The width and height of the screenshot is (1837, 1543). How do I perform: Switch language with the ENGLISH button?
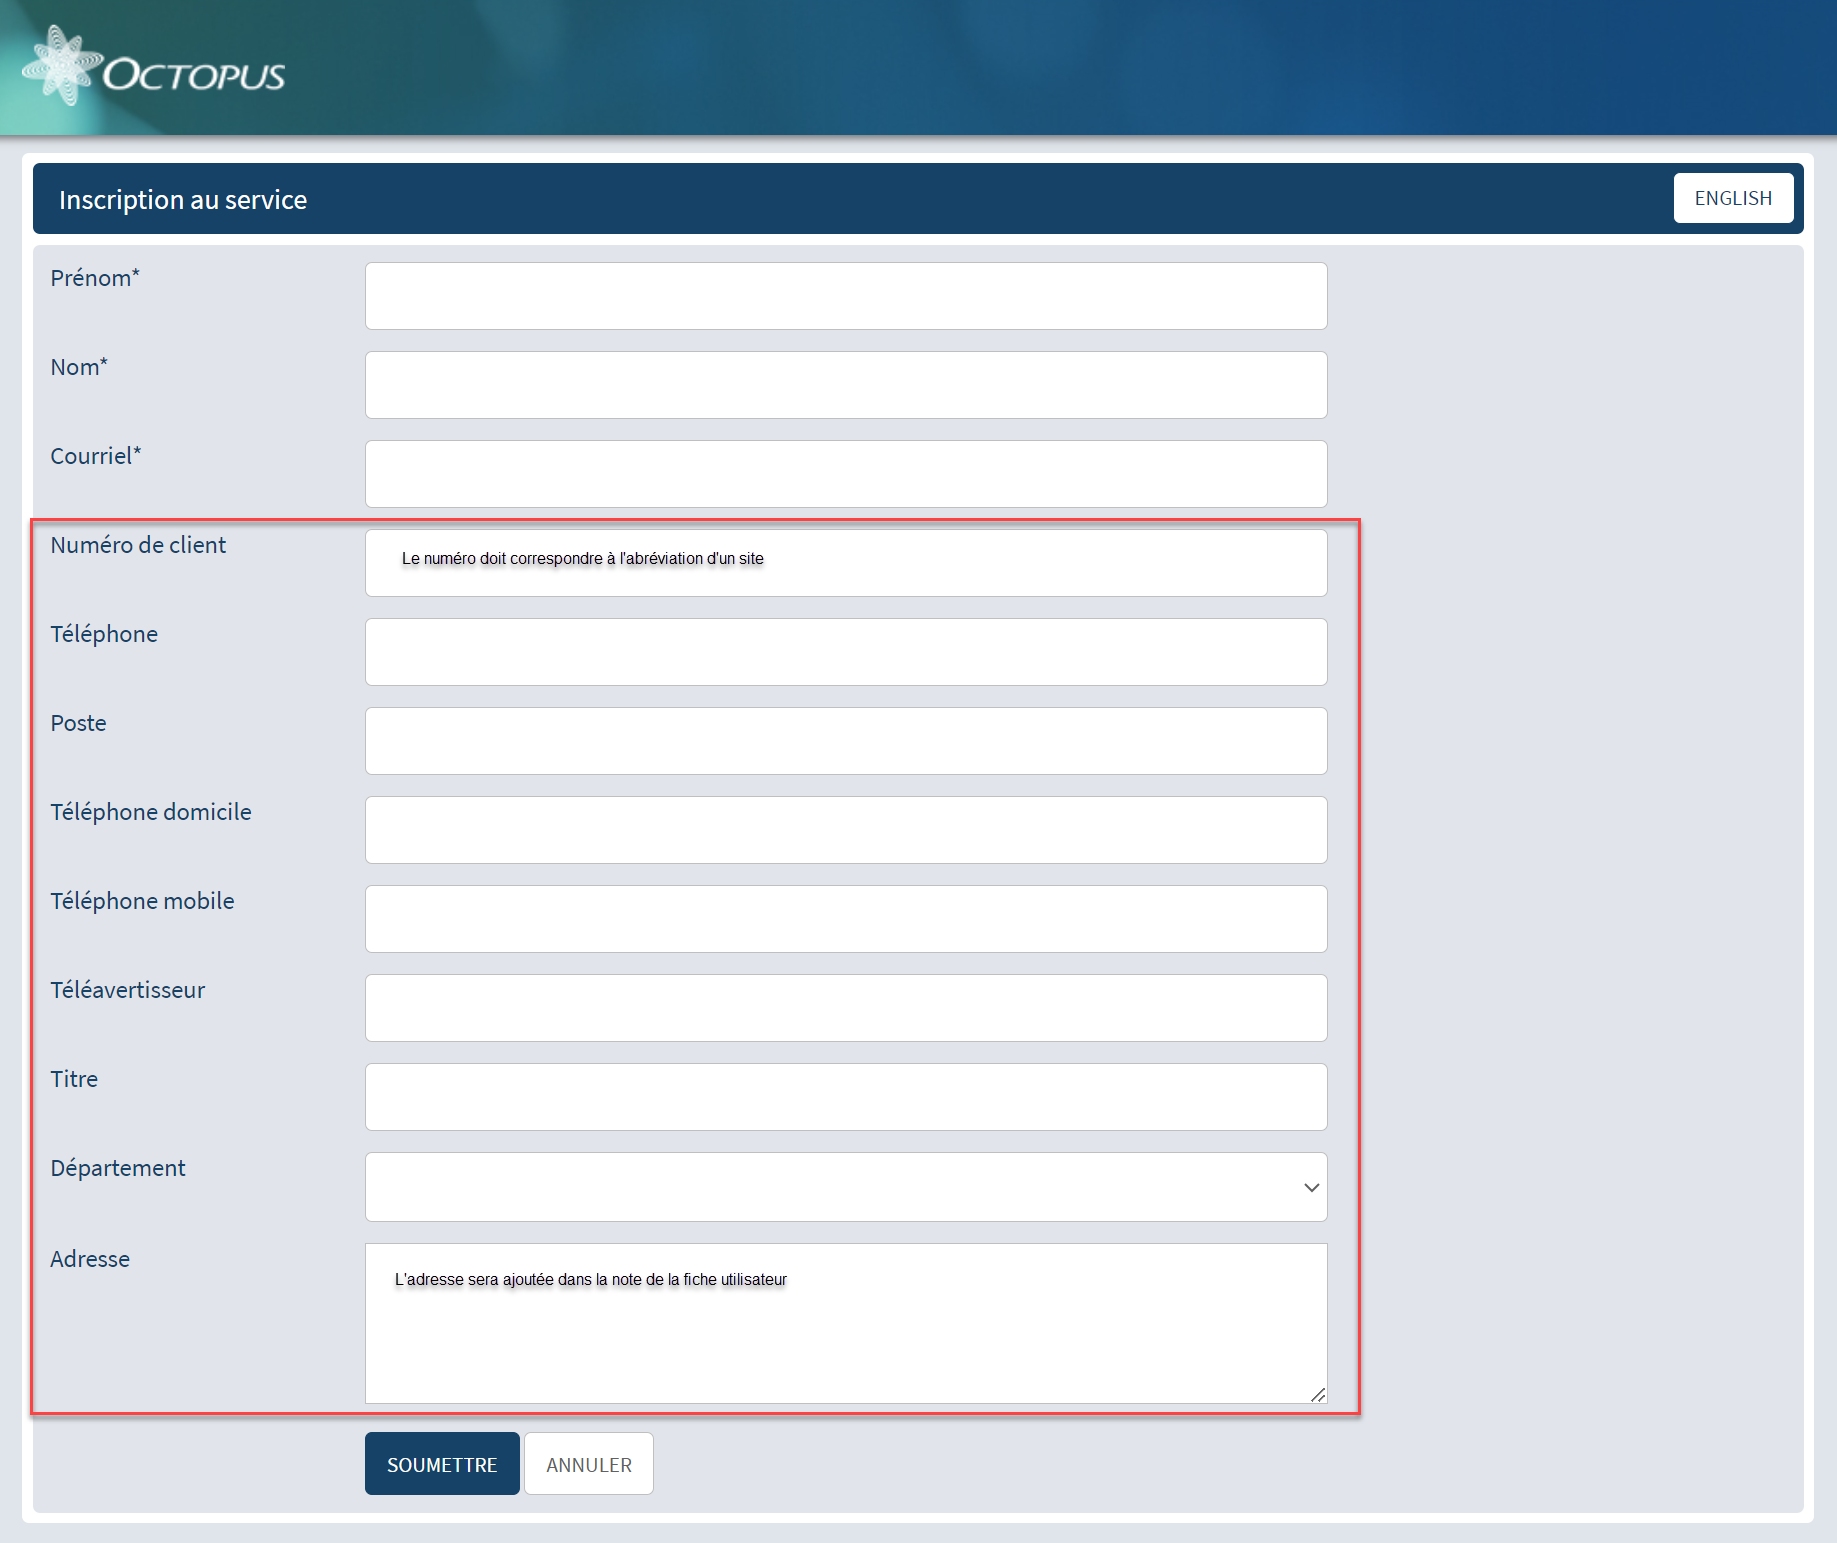[1732, 198]
